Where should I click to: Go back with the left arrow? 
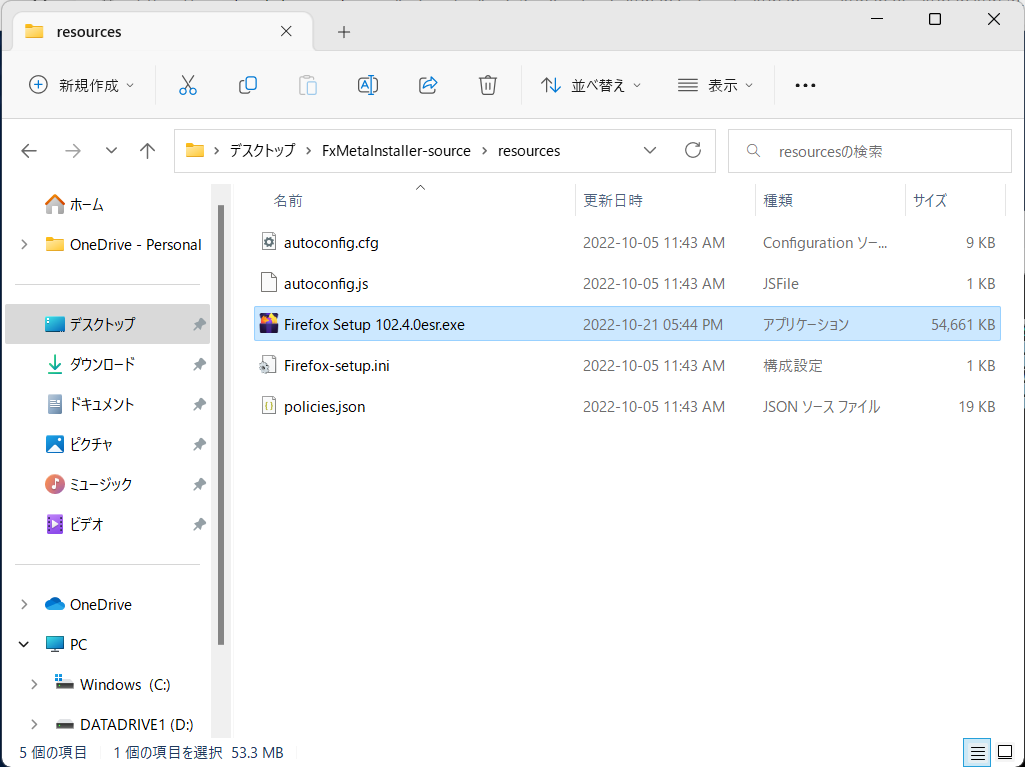29,151
